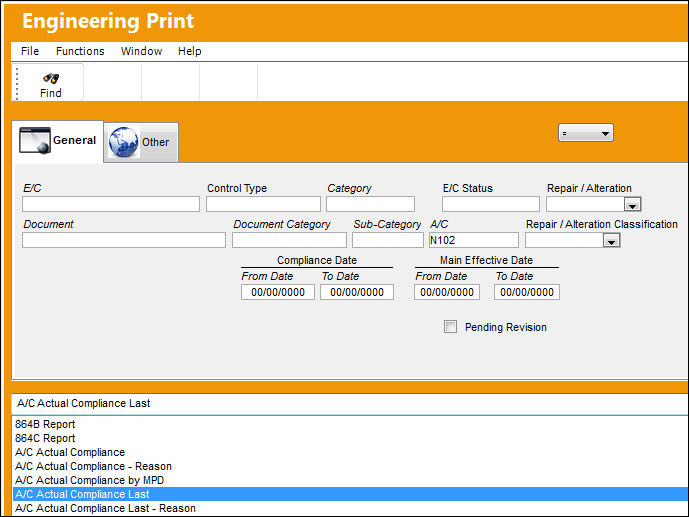Select A/C Actual Compliance - Reason report
Image resolution: width=689 pixels, height=517 pixels.
[350, 466]
